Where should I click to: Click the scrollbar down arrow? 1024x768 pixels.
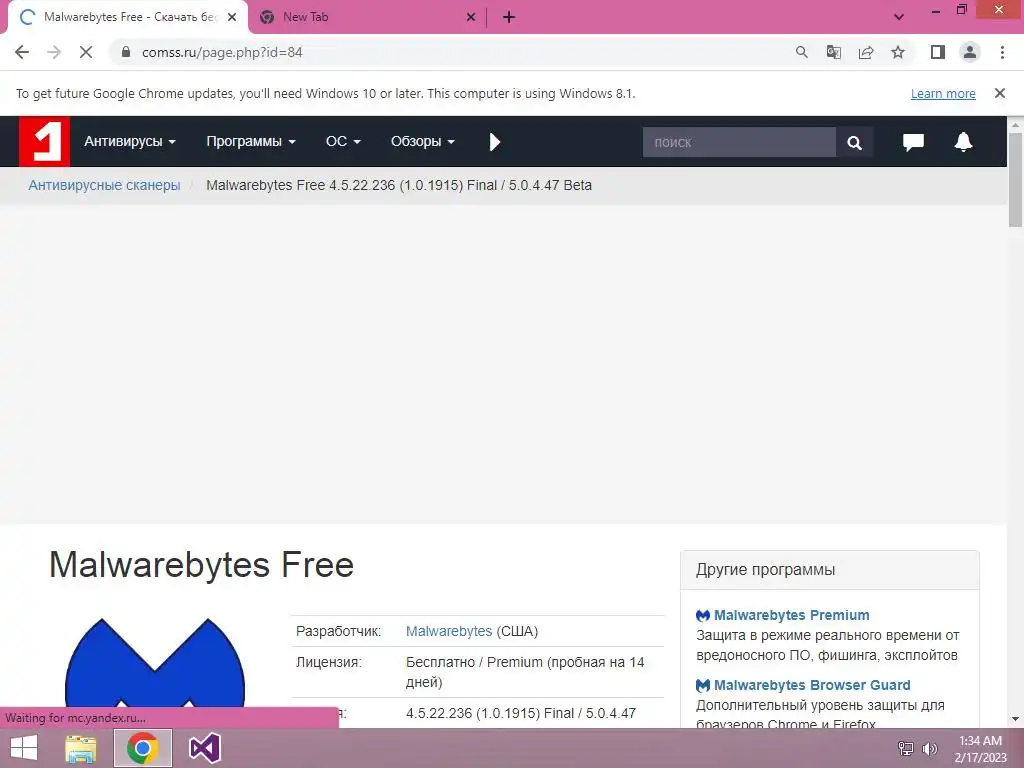click(1016, 720)
